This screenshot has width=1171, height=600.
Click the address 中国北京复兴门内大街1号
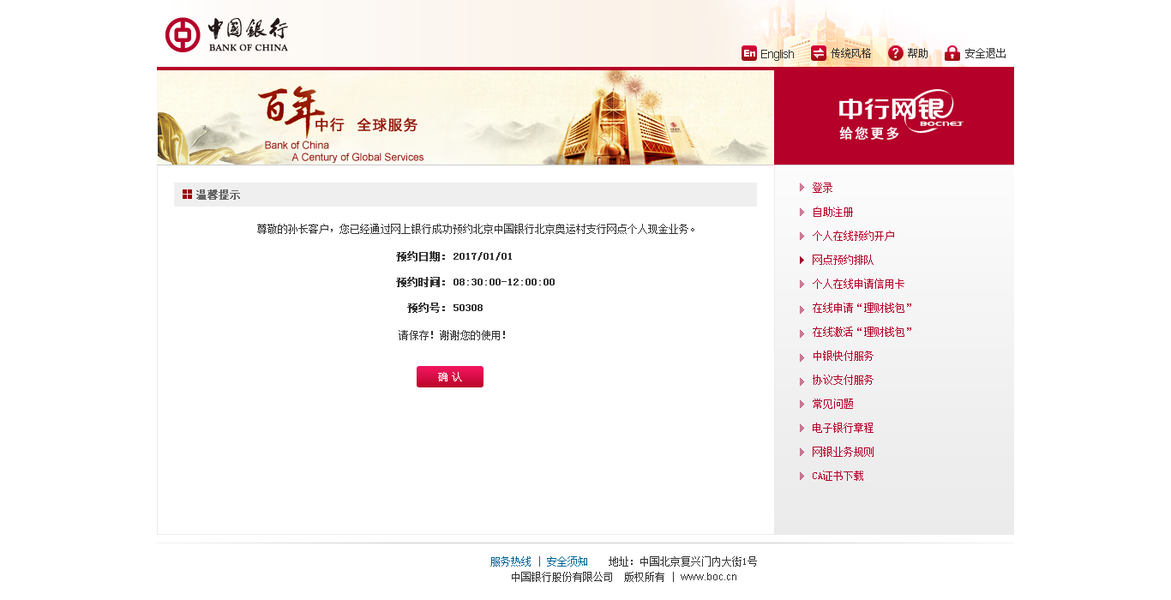click(x=698, y=561)
